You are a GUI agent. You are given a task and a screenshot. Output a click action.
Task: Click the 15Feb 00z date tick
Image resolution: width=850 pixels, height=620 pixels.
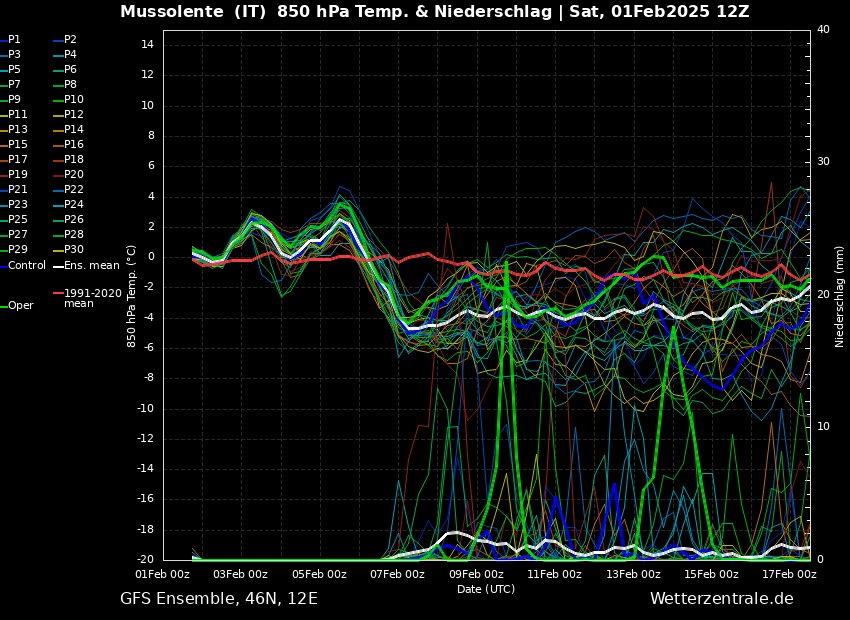click(711, 574)
